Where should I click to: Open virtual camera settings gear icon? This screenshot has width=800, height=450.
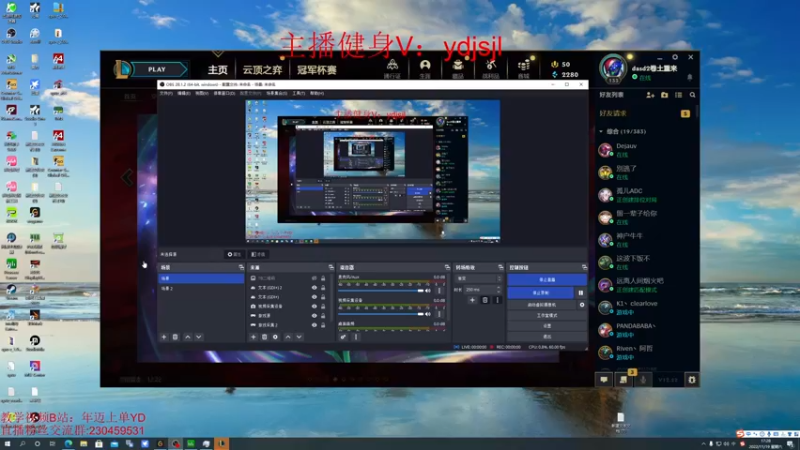[x=582, y=305]
